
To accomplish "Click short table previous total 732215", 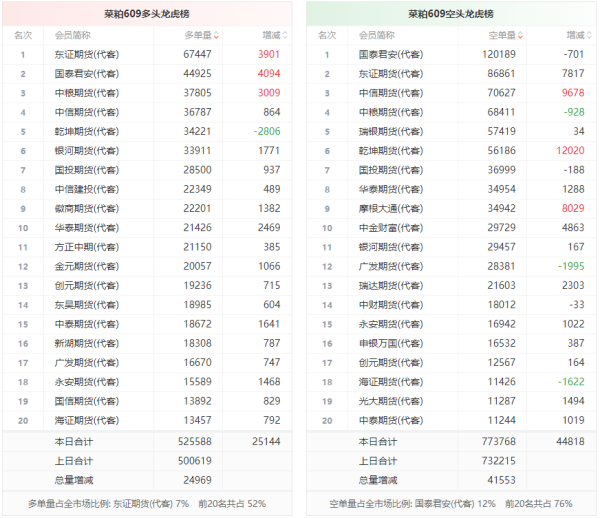I will [x=499, y=461].
